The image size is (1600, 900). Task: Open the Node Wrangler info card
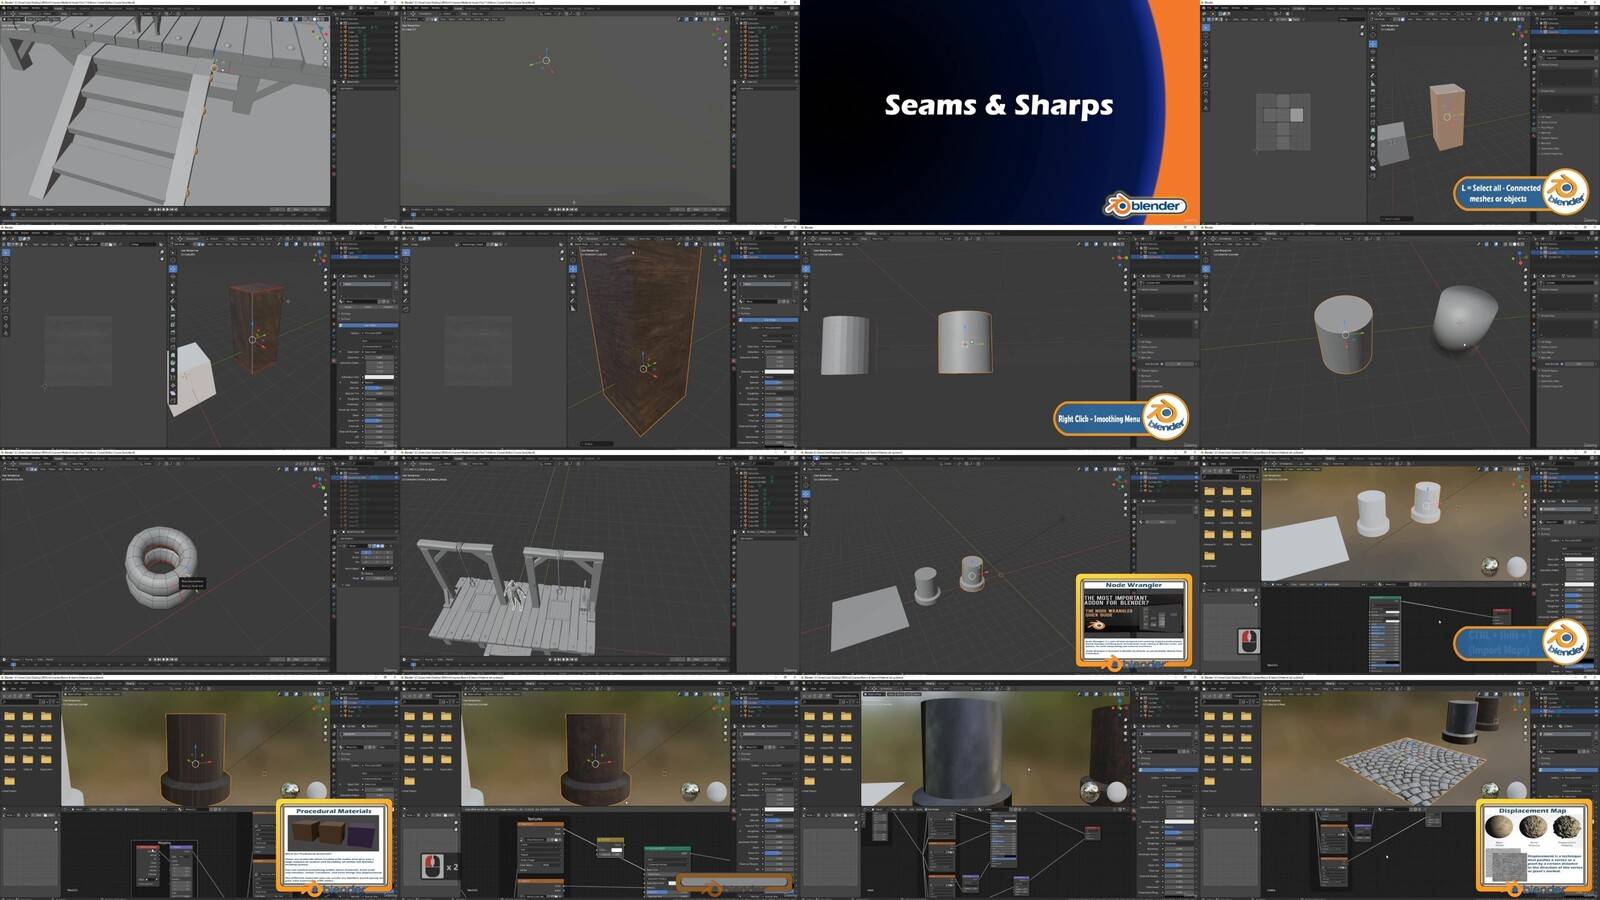click(1133, 620)
